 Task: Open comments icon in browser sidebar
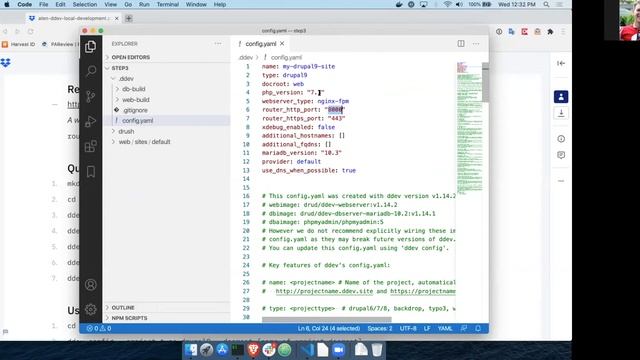click(561, 155)
